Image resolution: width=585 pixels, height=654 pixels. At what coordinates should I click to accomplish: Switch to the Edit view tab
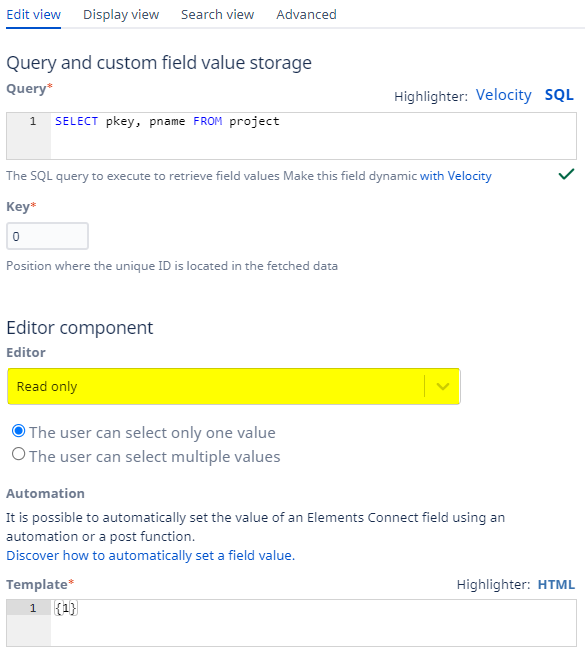pyautogui.click(x=33, y=15)
